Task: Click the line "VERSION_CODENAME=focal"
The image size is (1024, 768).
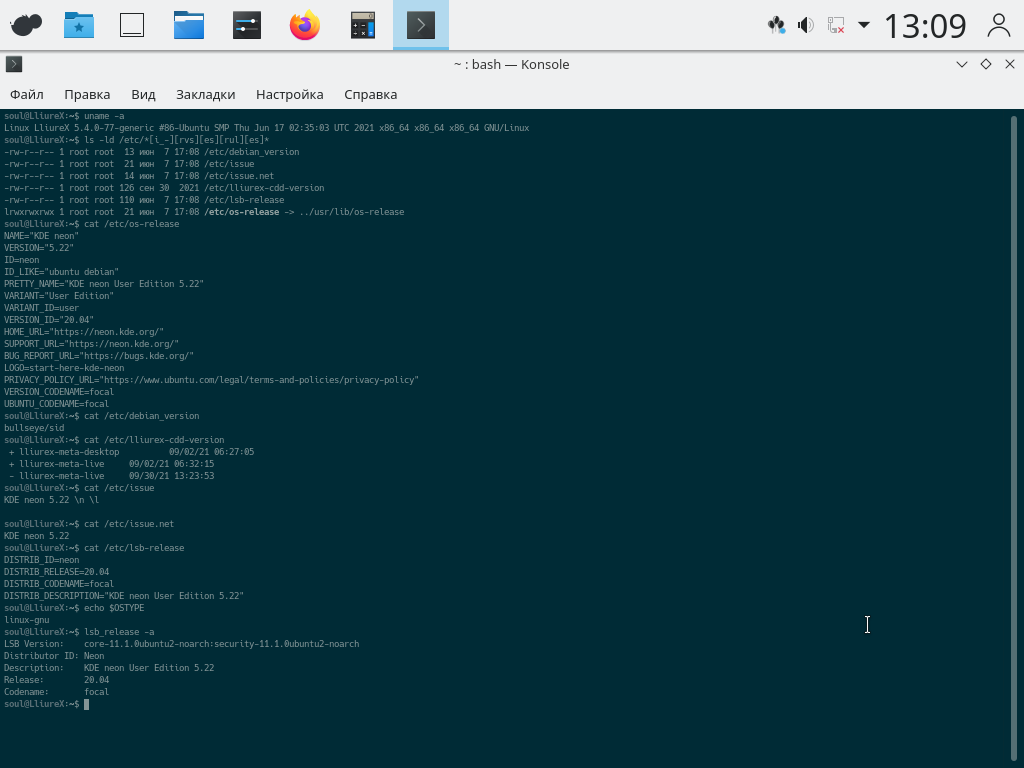Action: (59, 392)
